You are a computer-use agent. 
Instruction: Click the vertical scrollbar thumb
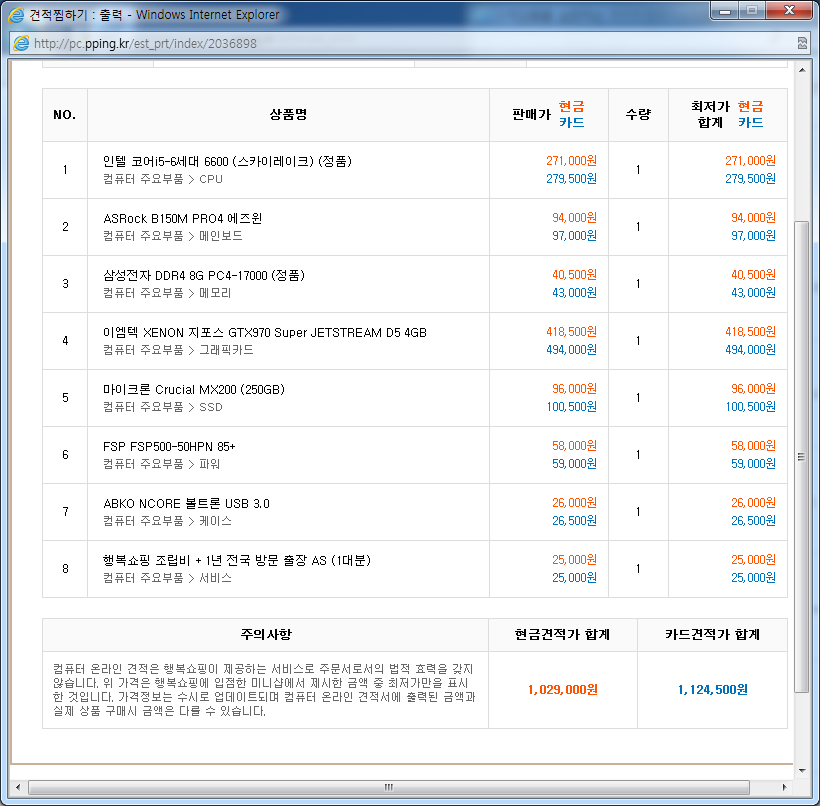pos(801,457)
